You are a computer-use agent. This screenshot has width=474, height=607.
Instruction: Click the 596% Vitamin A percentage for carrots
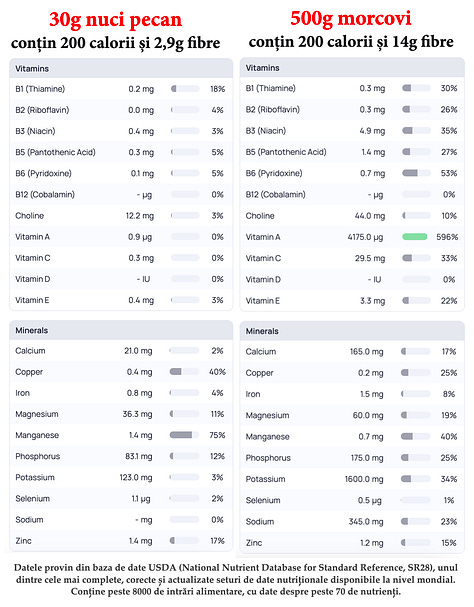click(x=447, y=237)
